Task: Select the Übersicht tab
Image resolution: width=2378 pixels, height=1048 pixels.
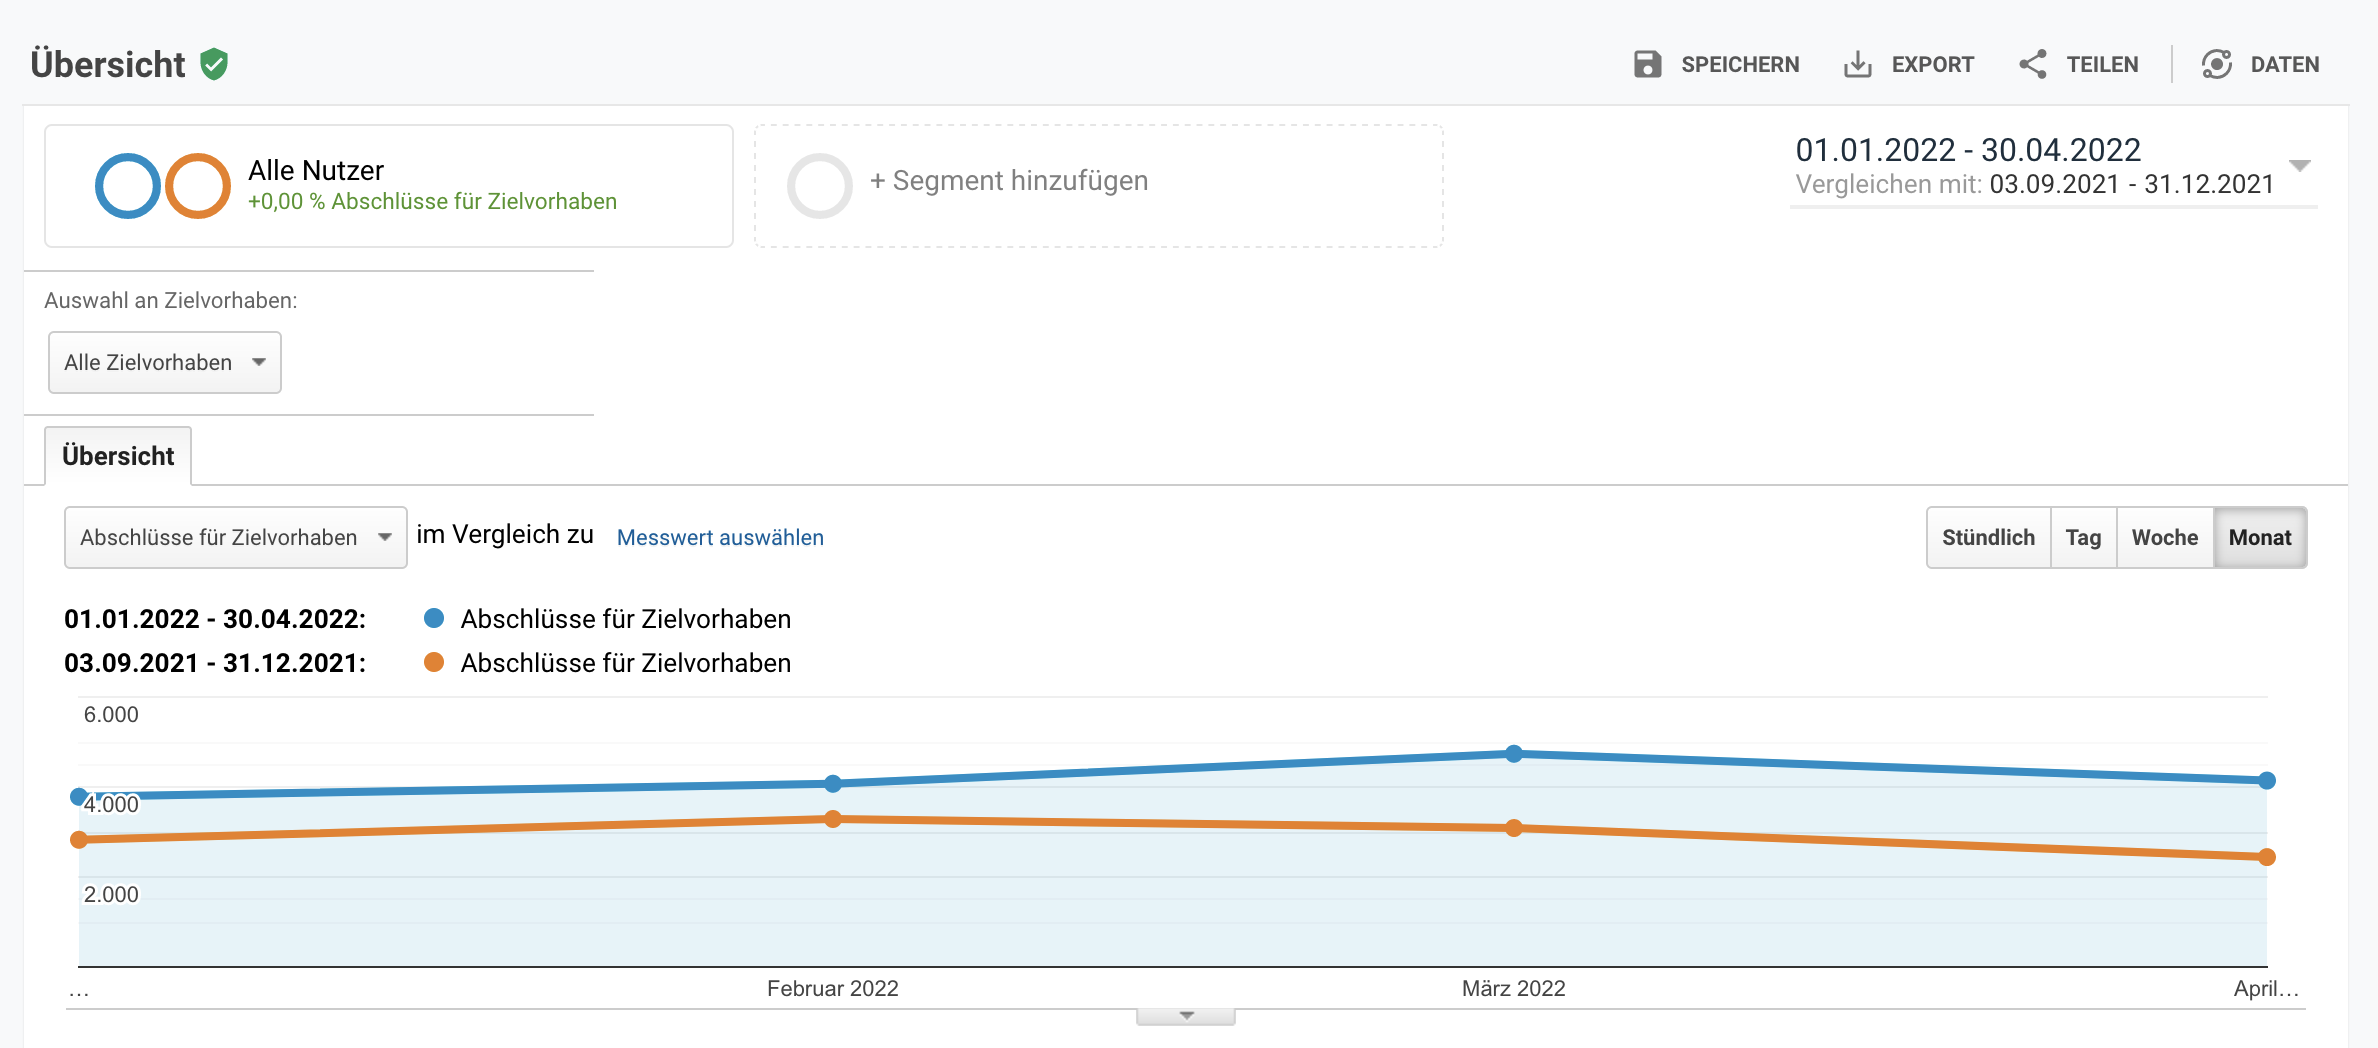Action: [118, 455]
